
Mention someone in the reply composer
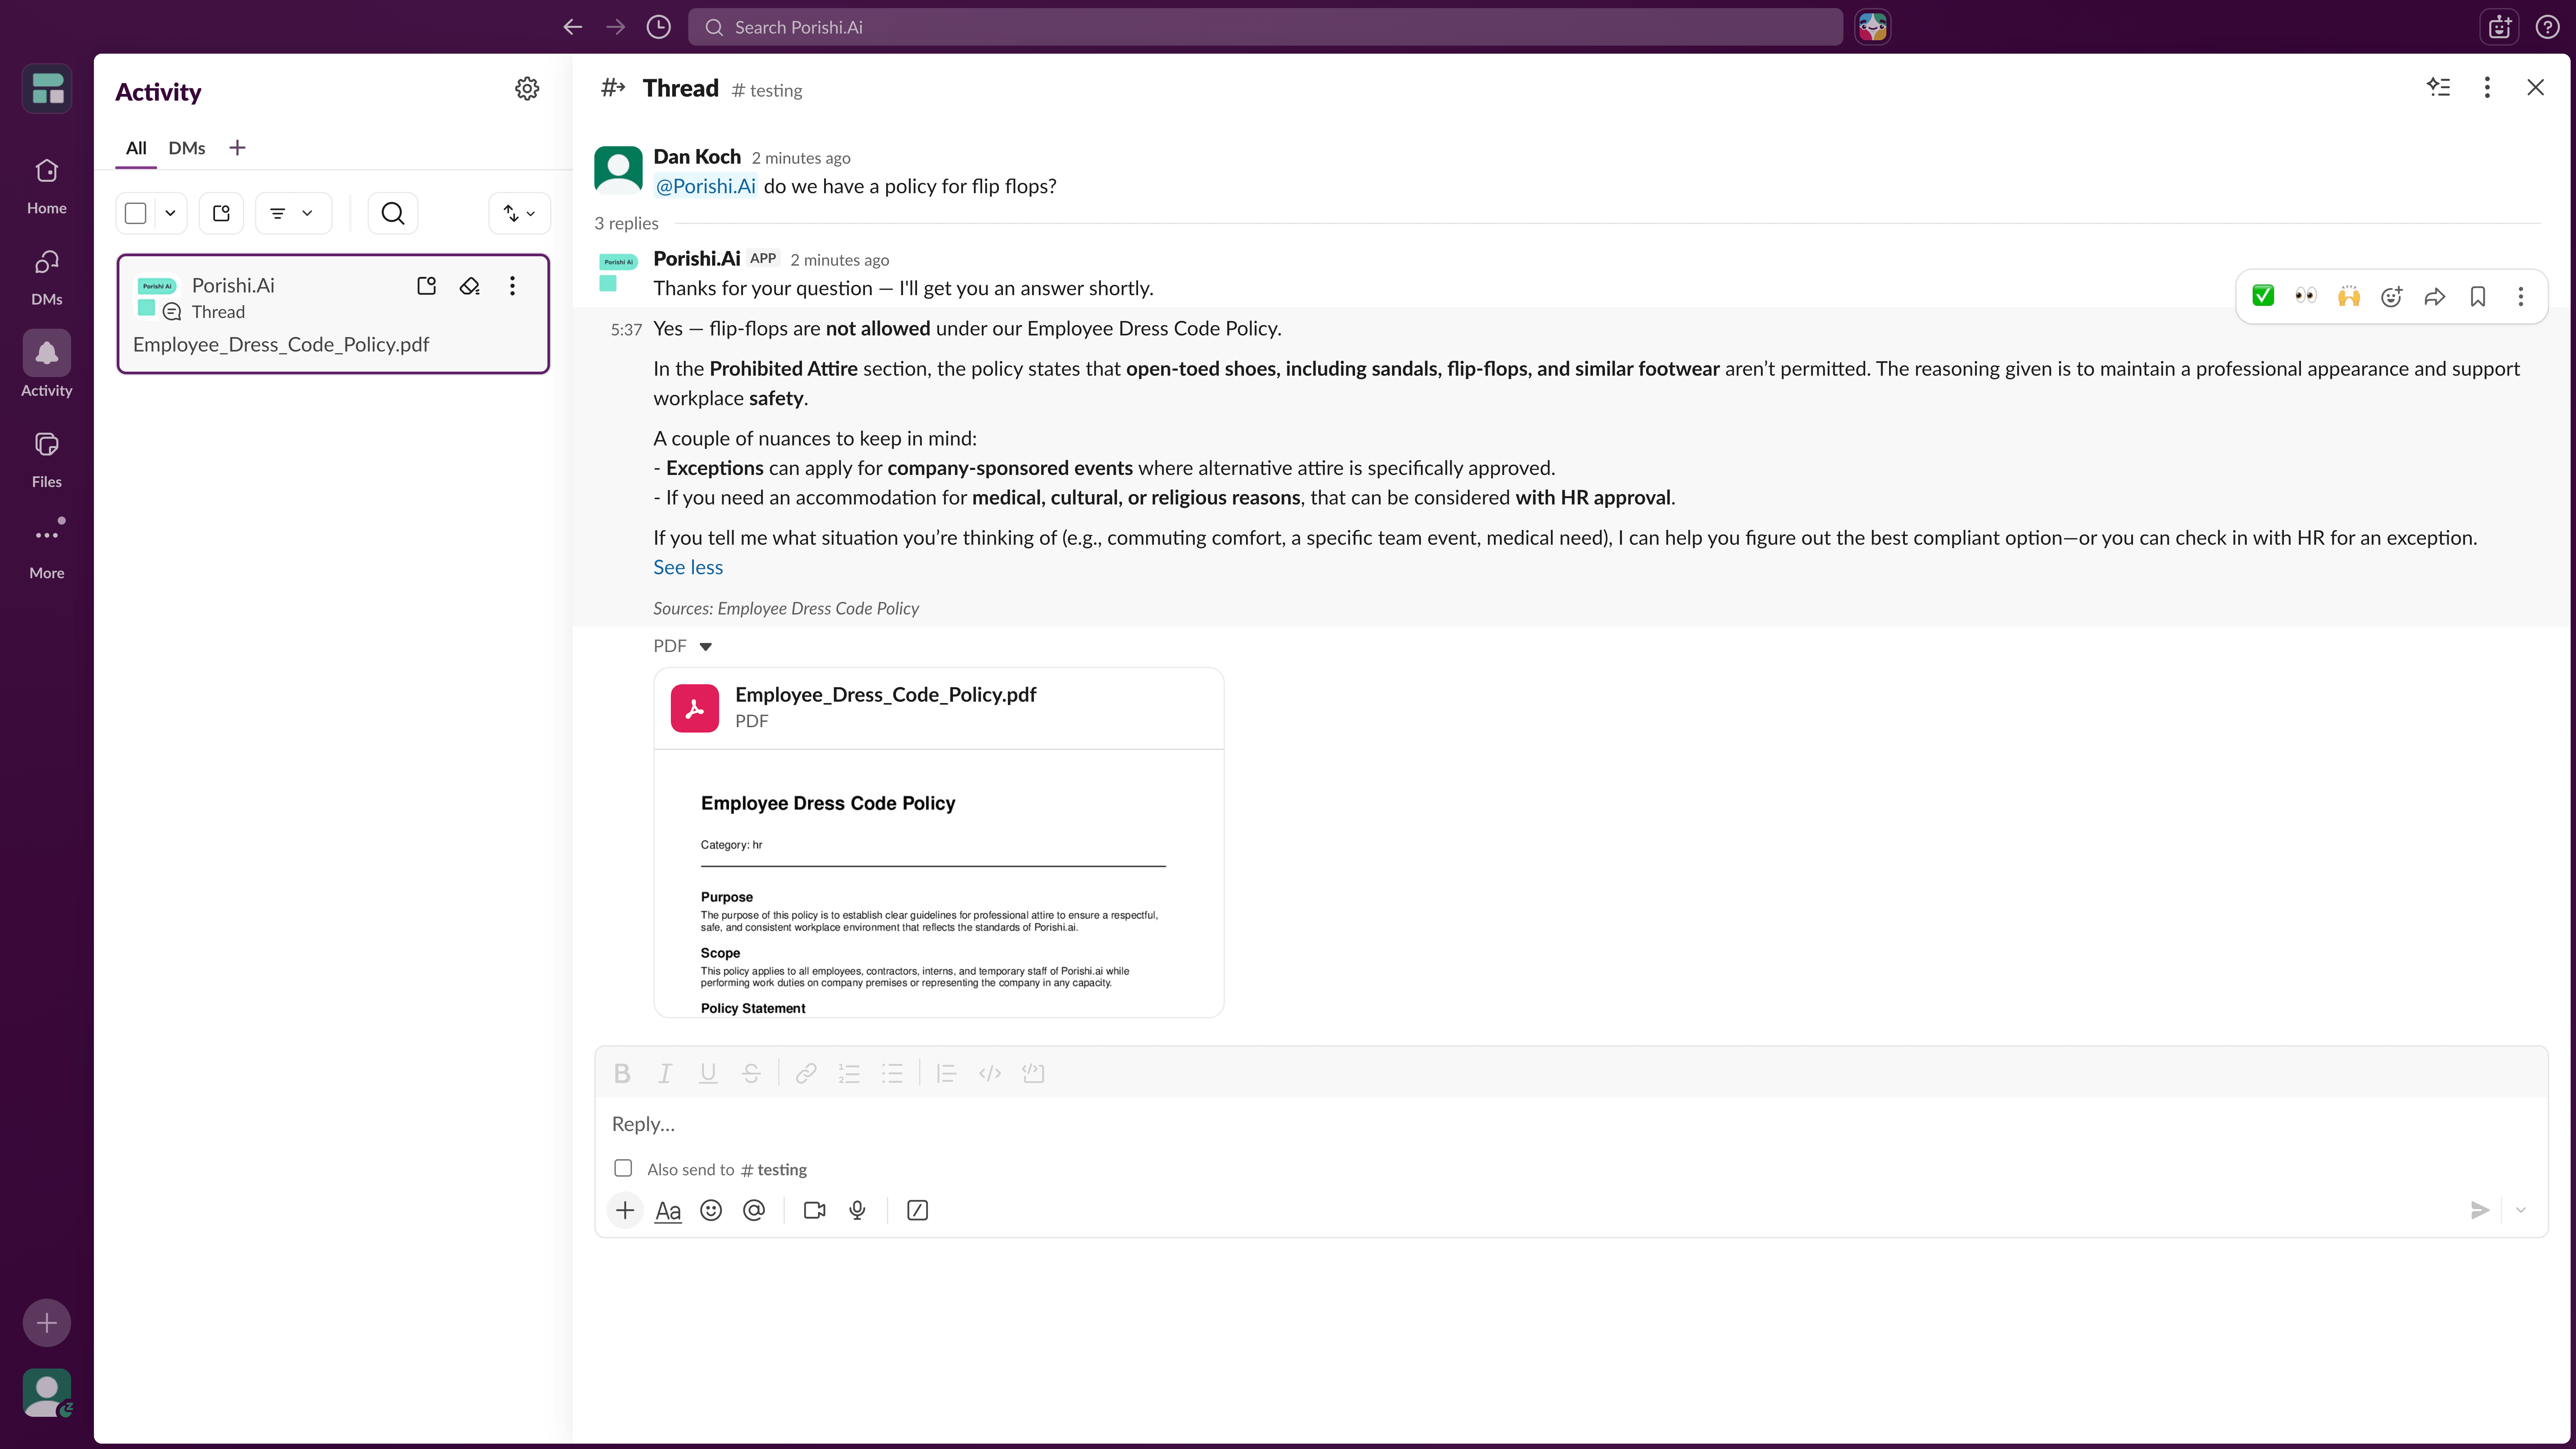click(x=753, y=1210)
